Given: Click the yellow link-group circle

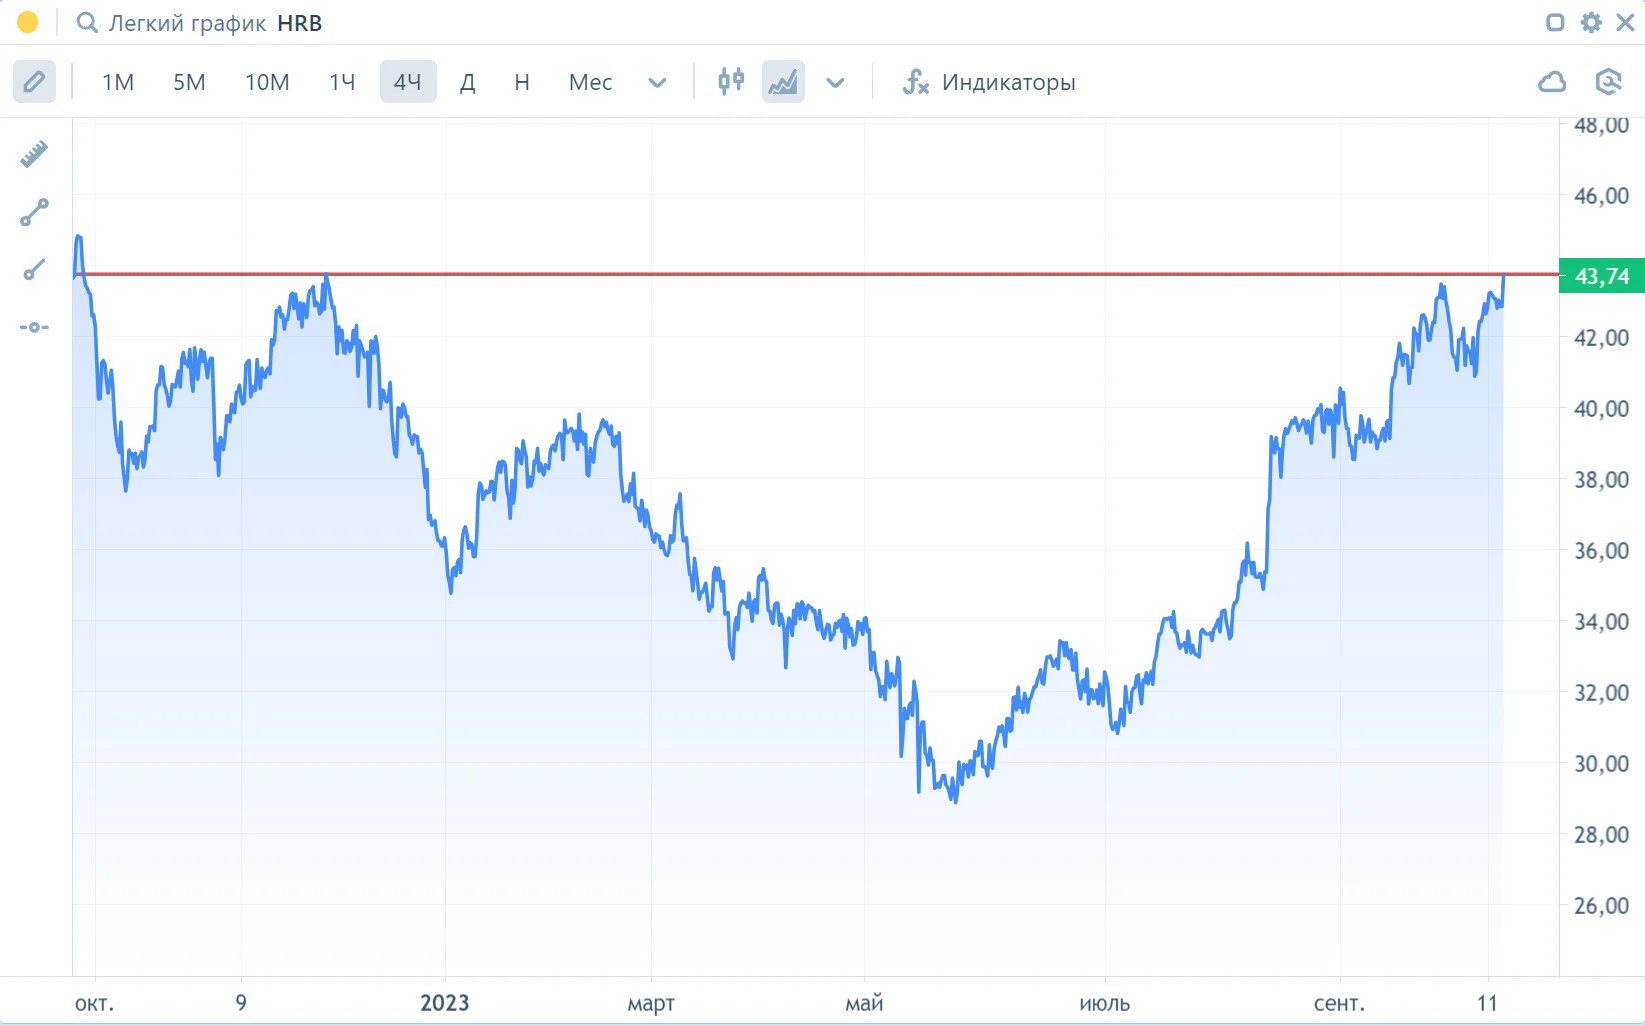Looking at the screenshot, I should click(28, 22).
